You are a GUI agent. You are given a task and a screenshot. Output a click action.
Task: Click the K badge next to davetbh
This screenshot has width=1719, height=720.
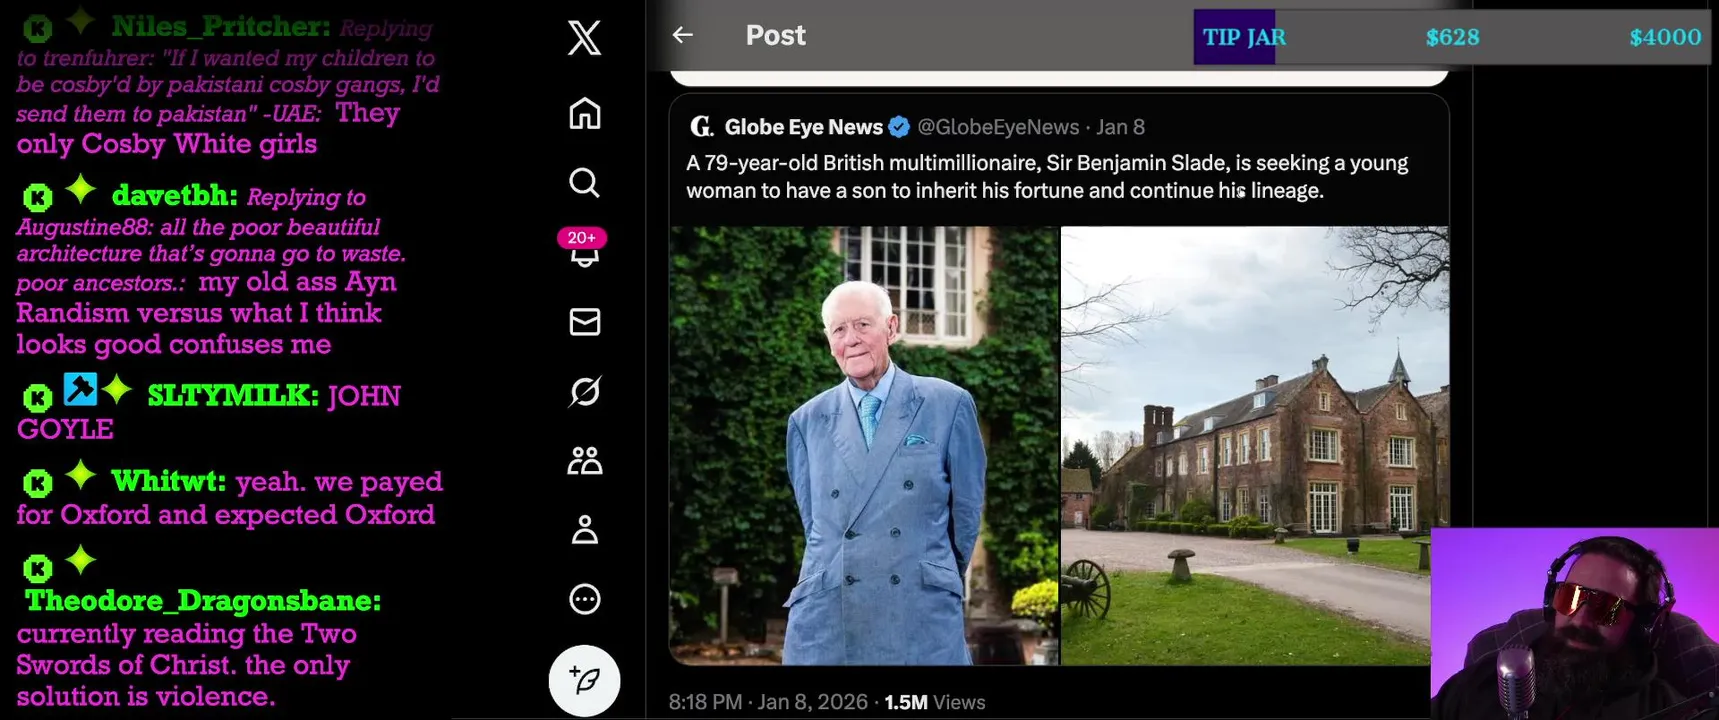[37, 197]
